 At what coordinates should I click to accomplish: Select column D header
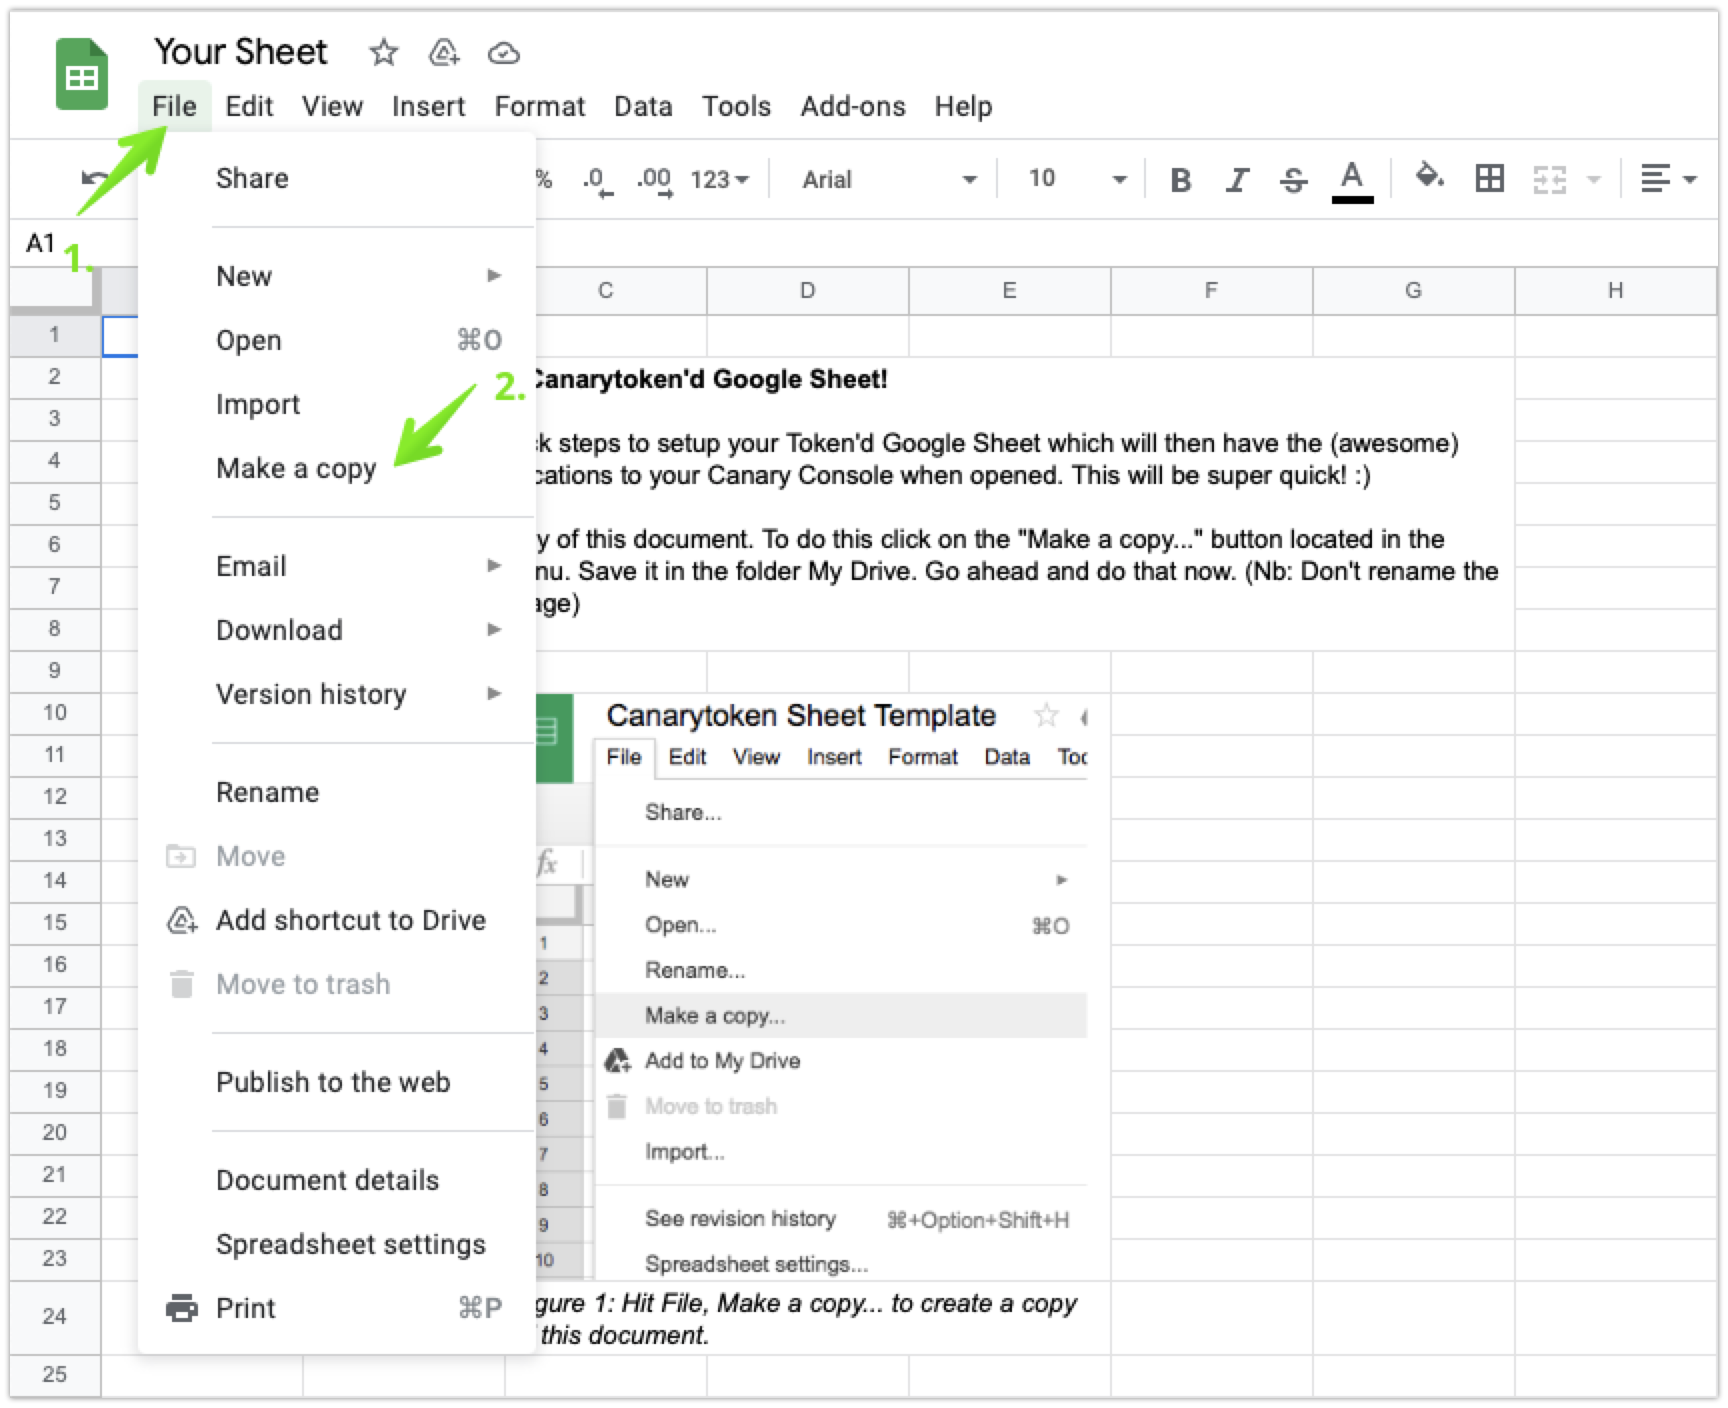tap(807, 291)
